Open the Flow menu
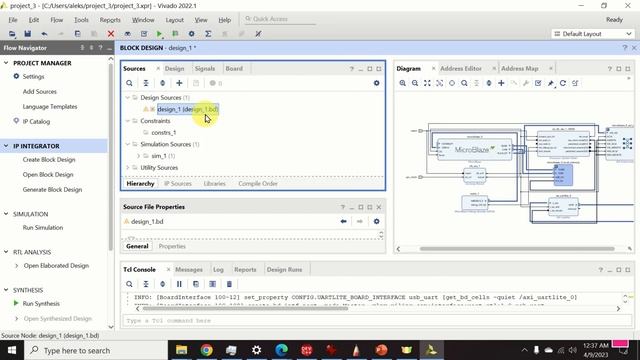Viewport: 640px width, 360px height. 57,20
